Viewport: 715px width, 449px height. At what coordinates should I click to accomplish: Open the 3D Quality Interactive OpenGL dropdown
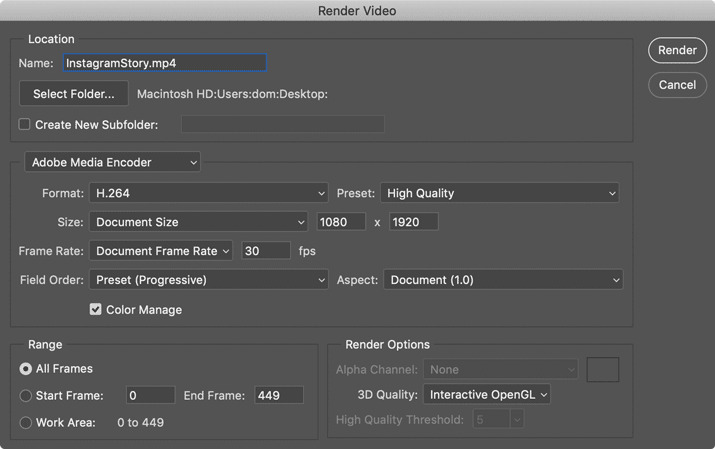[x=487, y=394]
